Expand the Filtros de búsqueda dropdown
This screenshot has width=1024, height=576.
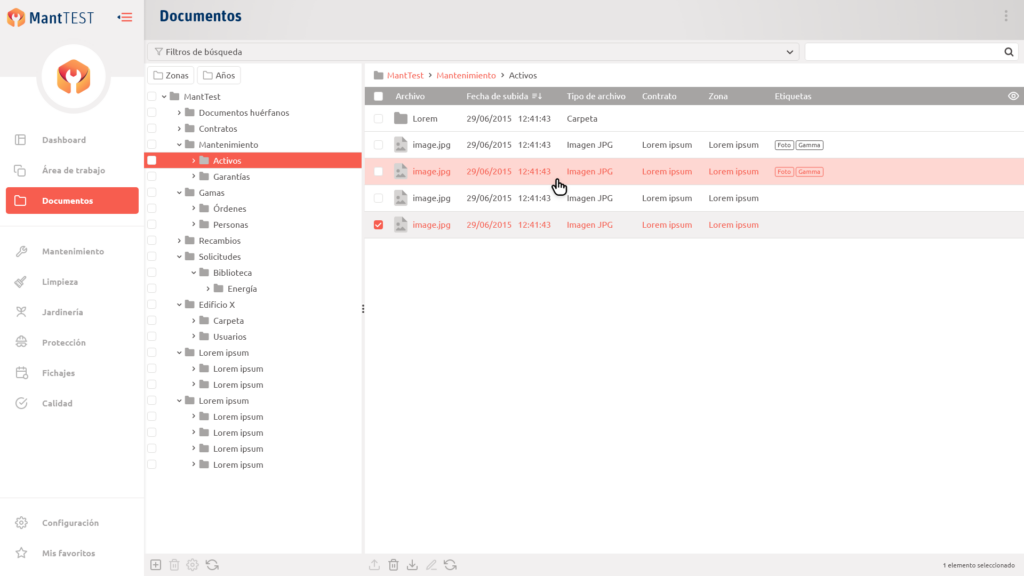[x=789, y=52]
